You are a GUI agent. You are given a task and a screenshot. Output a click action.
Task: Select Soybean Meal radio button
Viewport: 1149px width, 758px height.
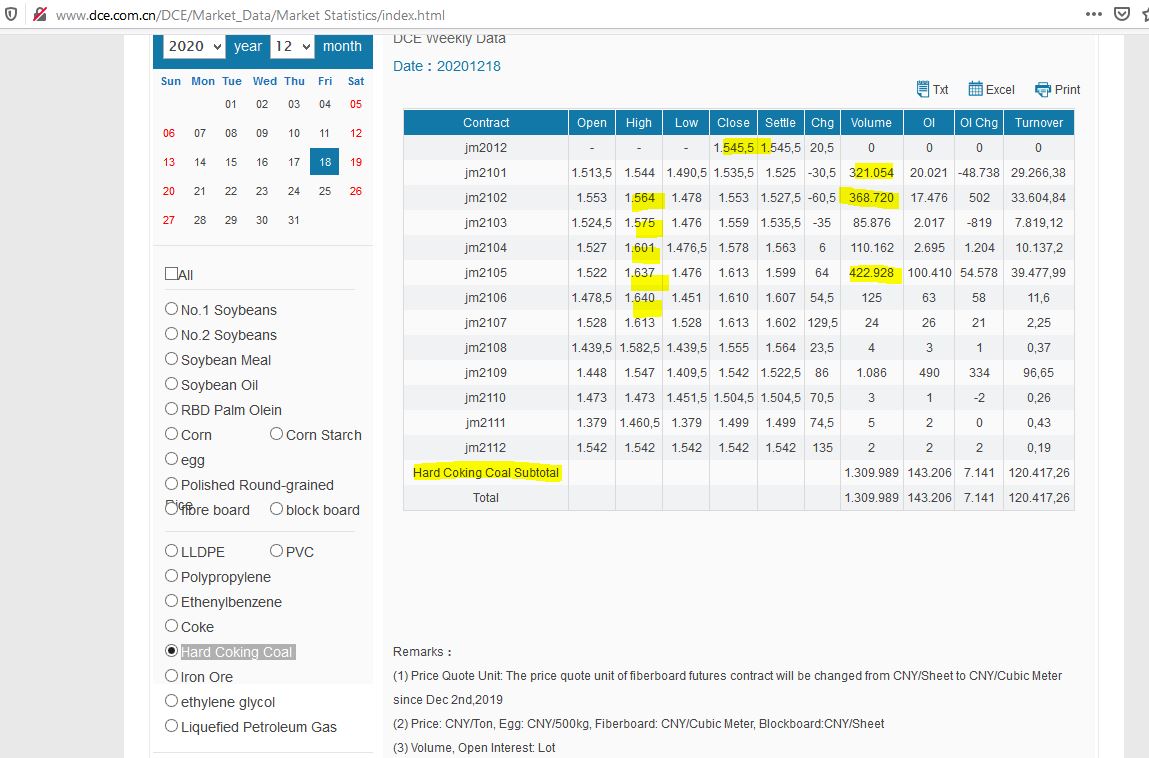tap(171, 358)
